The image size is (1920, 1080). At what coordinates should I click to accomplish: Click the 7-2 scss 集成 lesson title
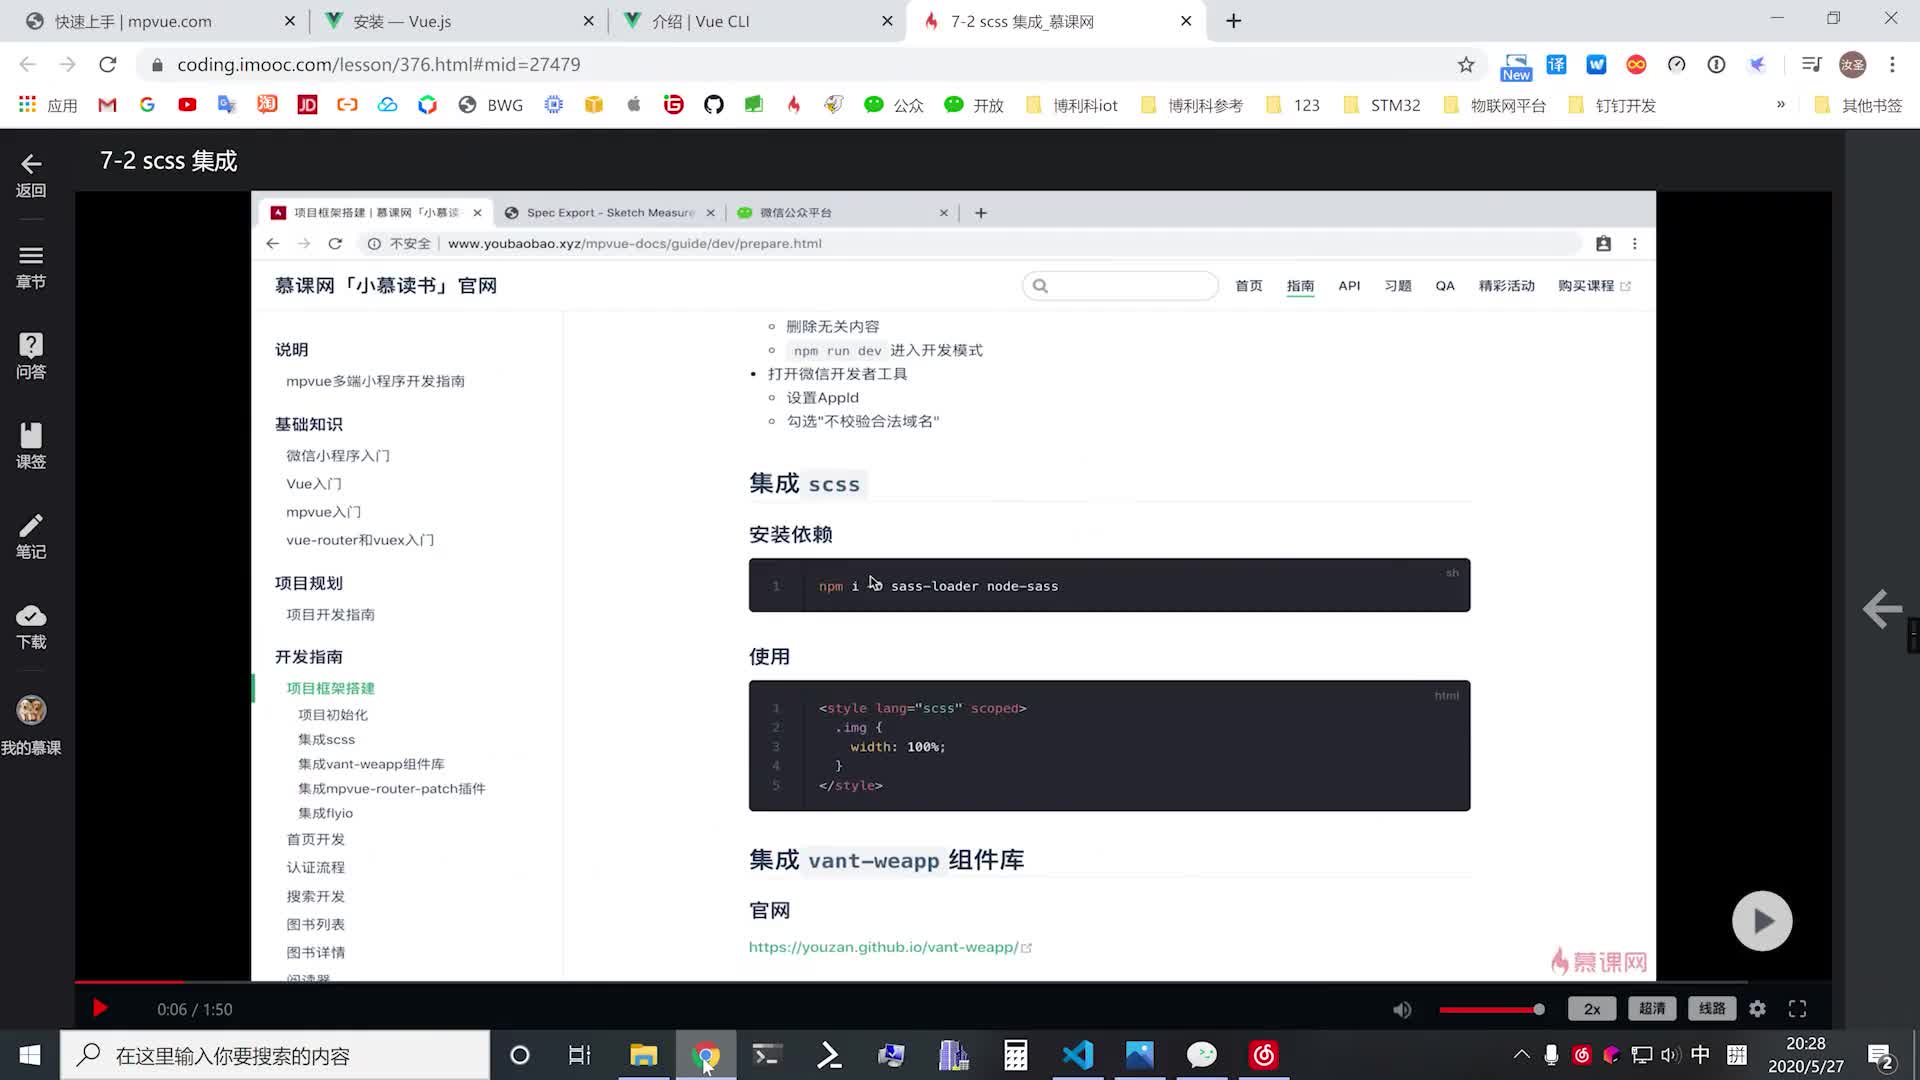[169, 161]
